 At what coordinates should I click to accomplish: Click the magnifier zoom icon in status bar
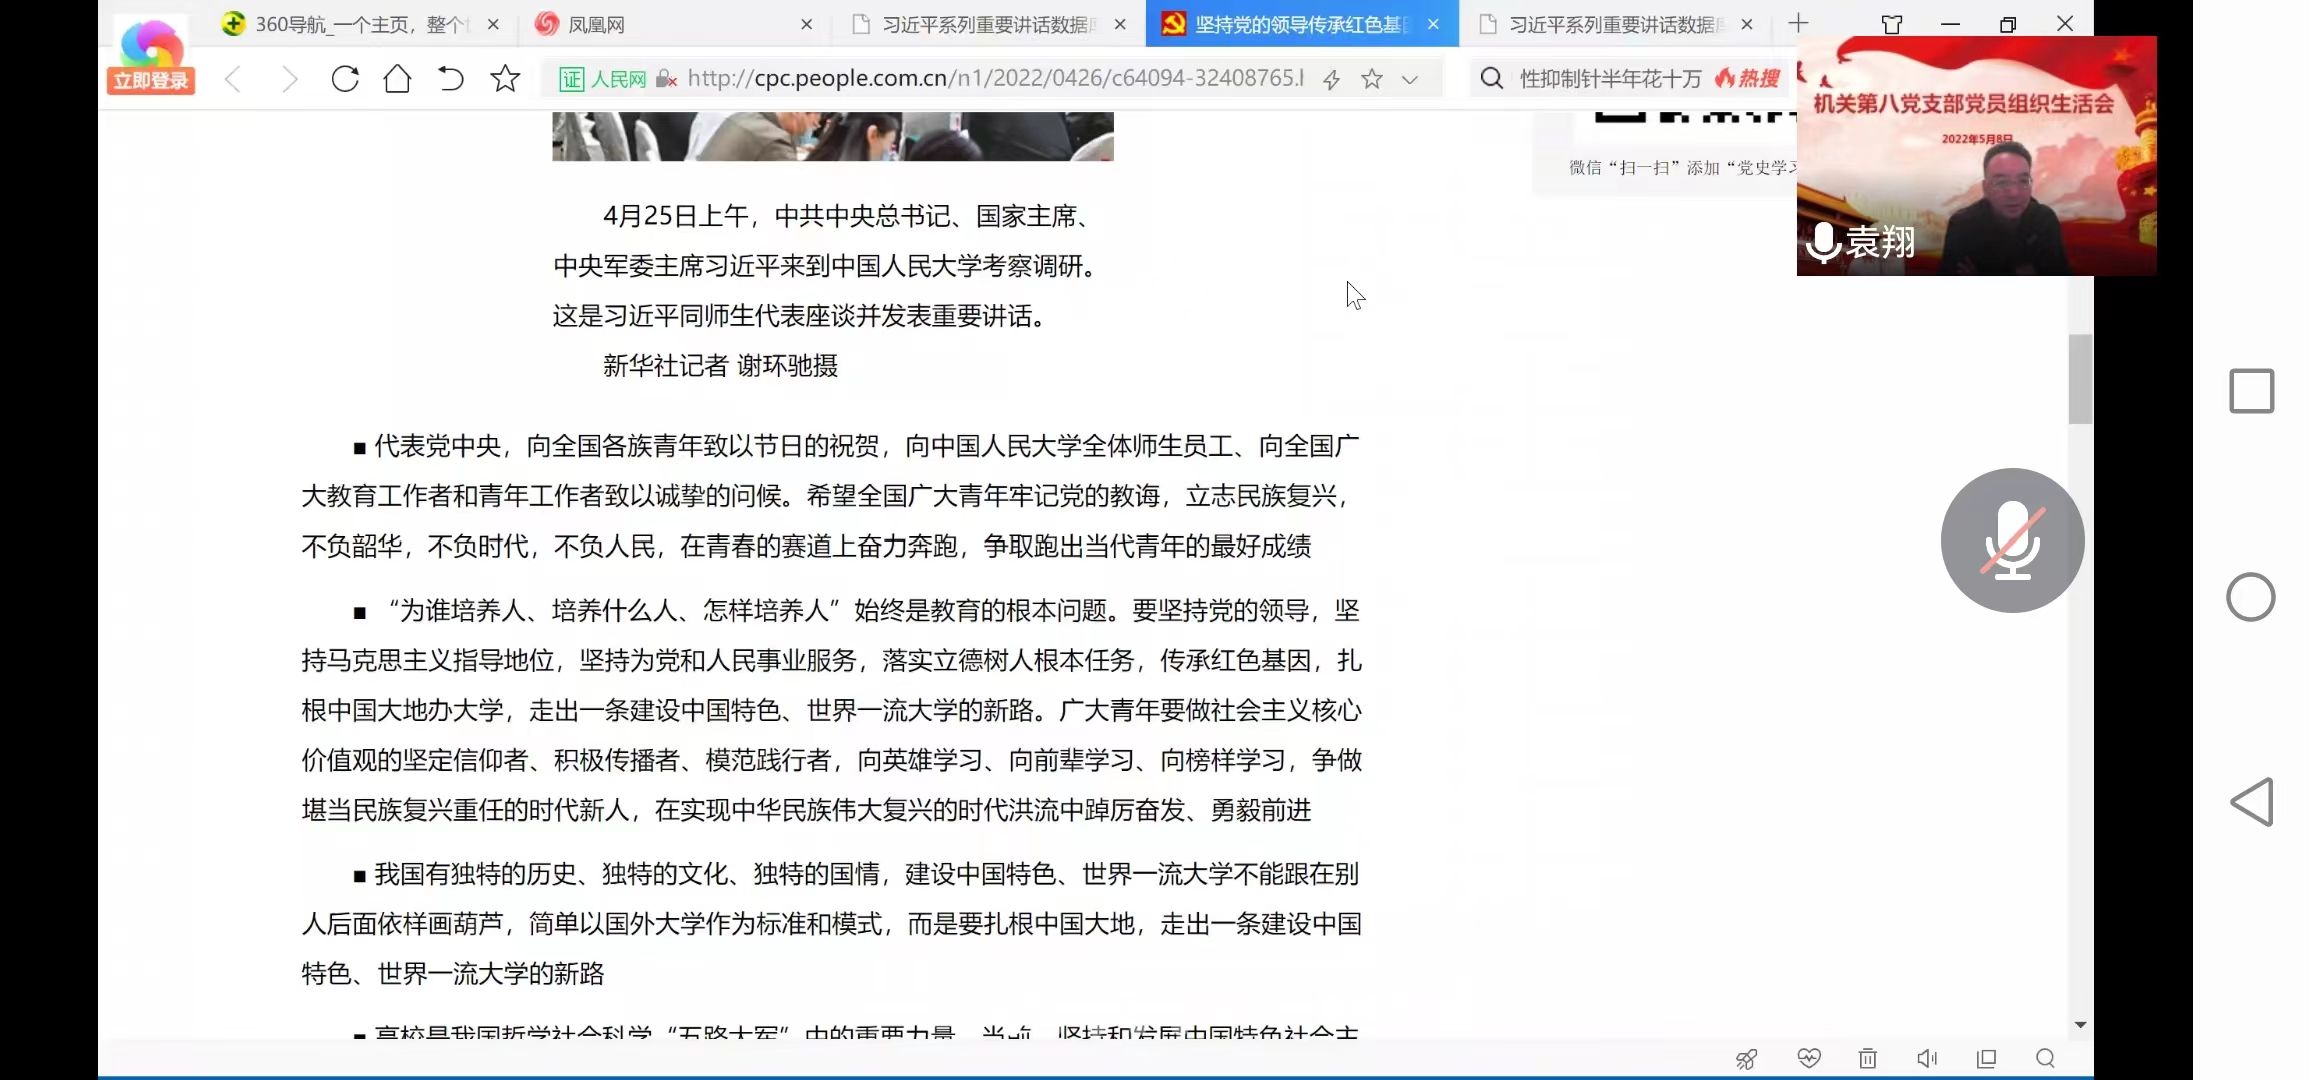(2045, 1058)
